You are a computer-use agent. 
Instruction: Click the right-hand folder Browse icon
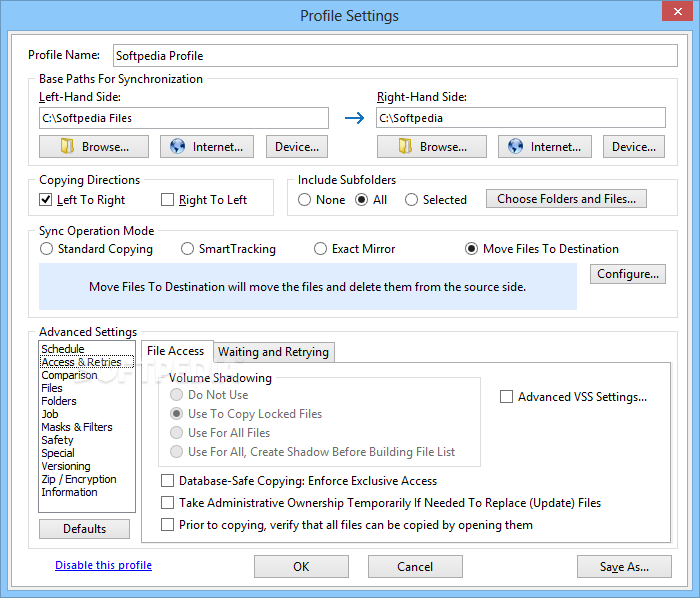coord(405,146)
